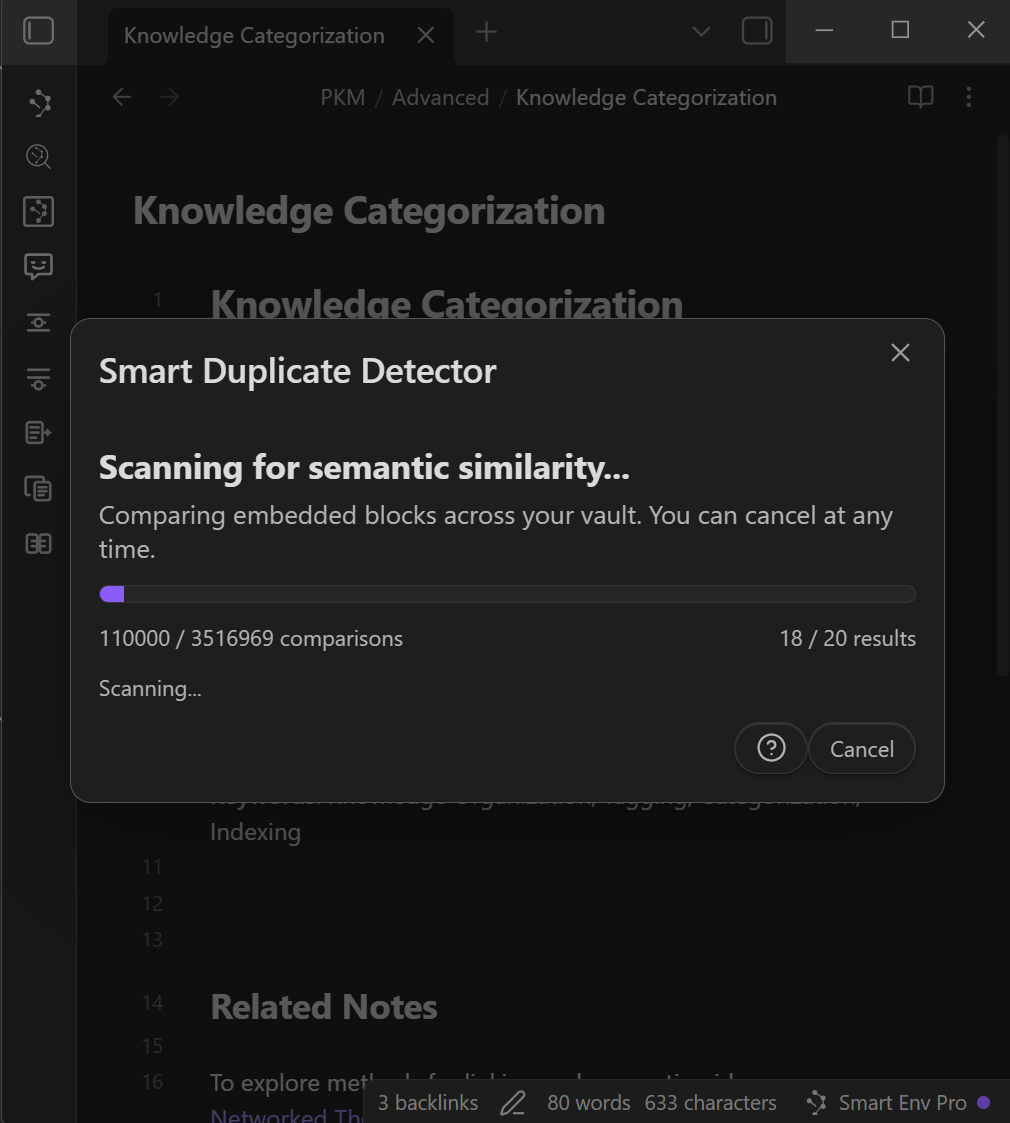The height and width of the screenshot is (1123, 1010).
Task: Open the more options three-dot menu
Action: (968, 97)
